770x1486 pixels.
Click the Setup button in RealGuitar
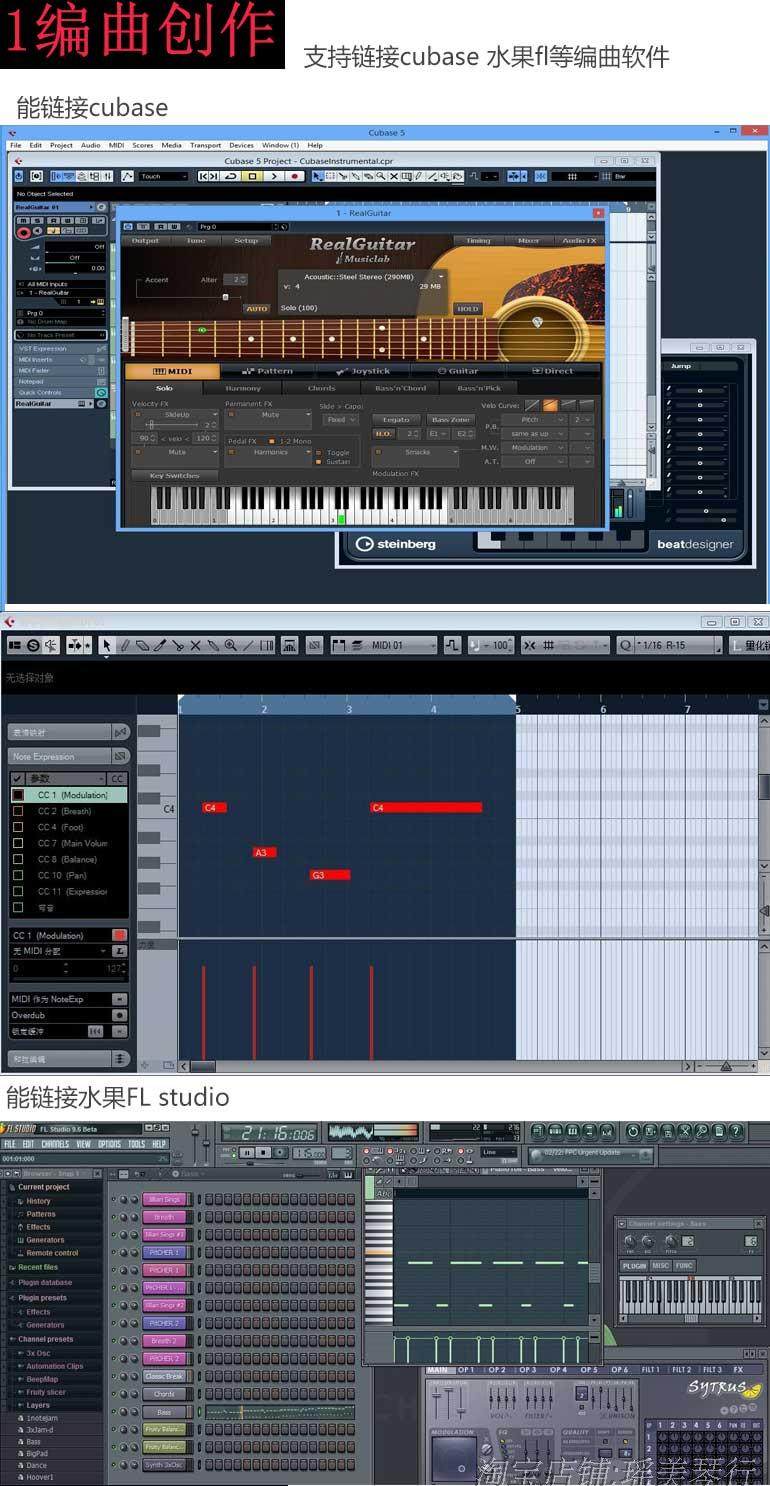pos(246,241)
